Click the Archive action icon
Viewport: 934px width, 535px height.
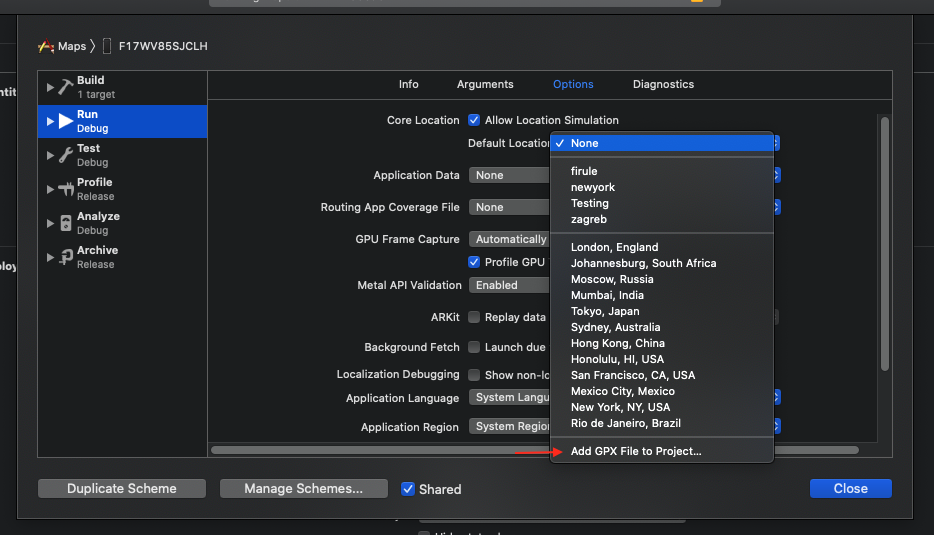(66, 257)
